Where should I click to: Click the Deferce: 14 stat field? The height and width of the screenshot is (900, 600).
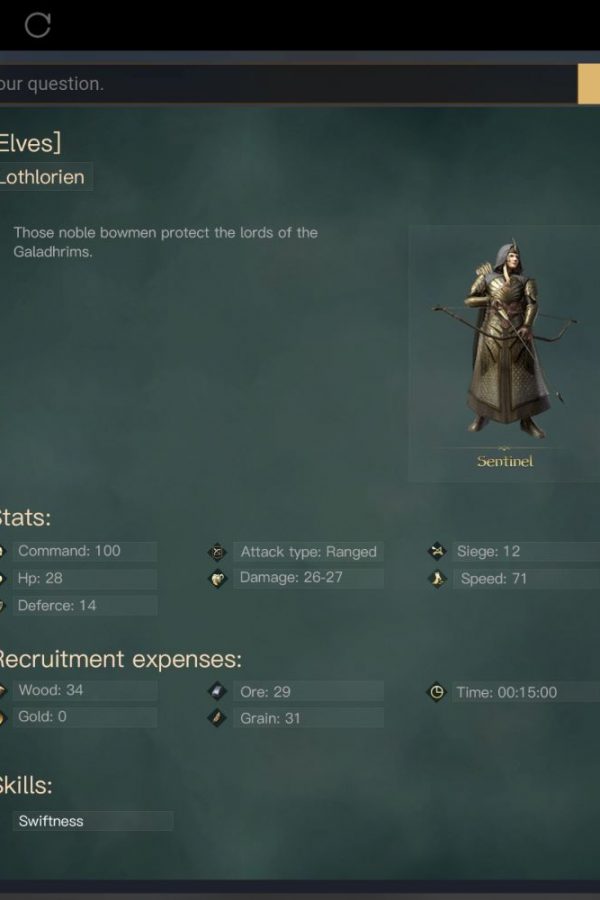point(84,606)
